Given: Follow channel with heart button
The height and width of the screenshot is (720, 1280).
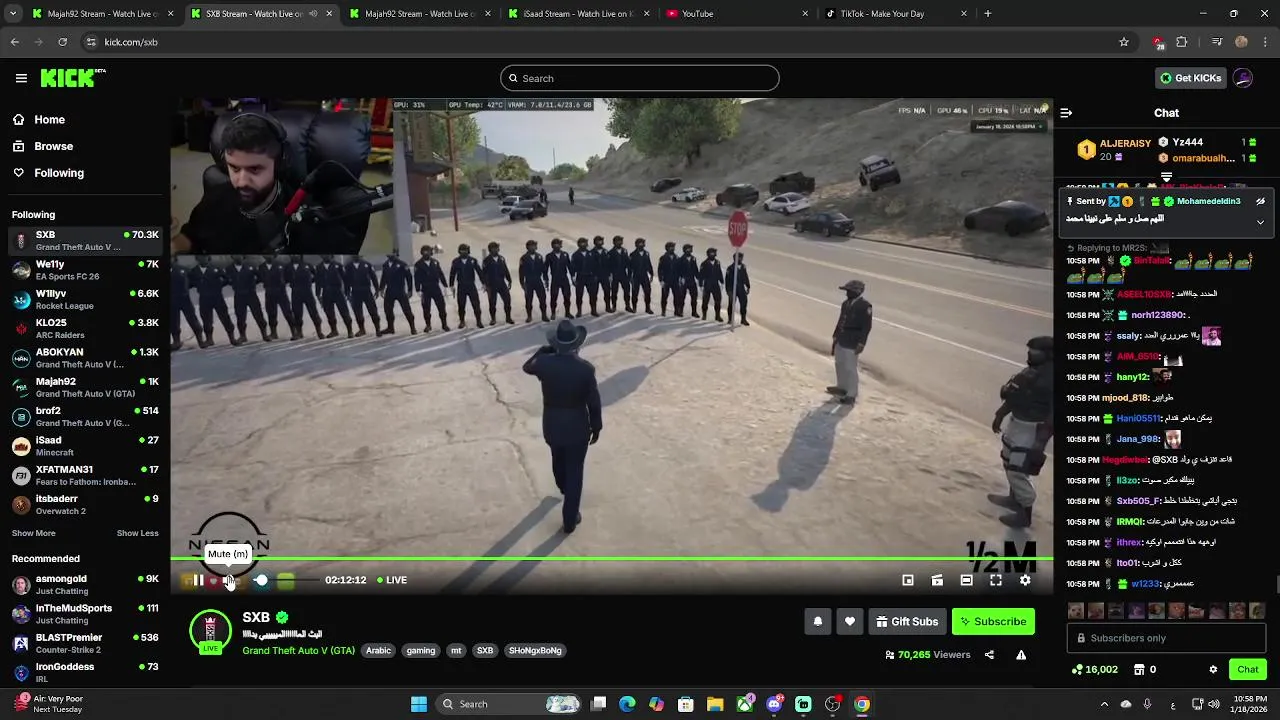Looking at the screenshot, I should tap(850, 622).
